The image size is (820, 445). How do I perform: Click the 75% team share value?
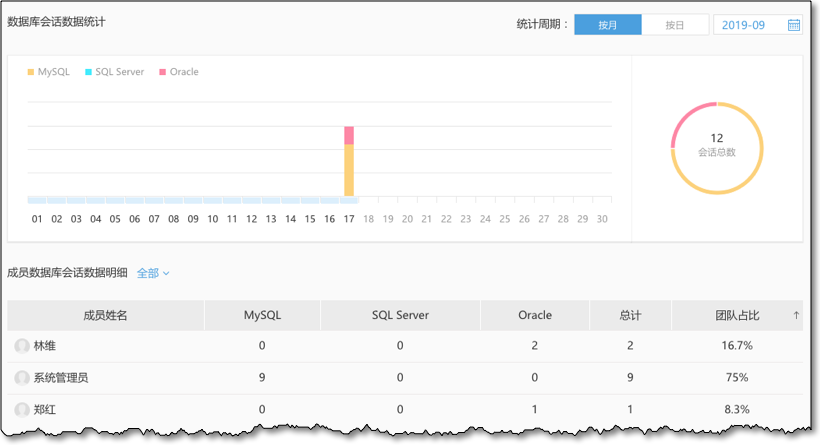tap(737, 378)
